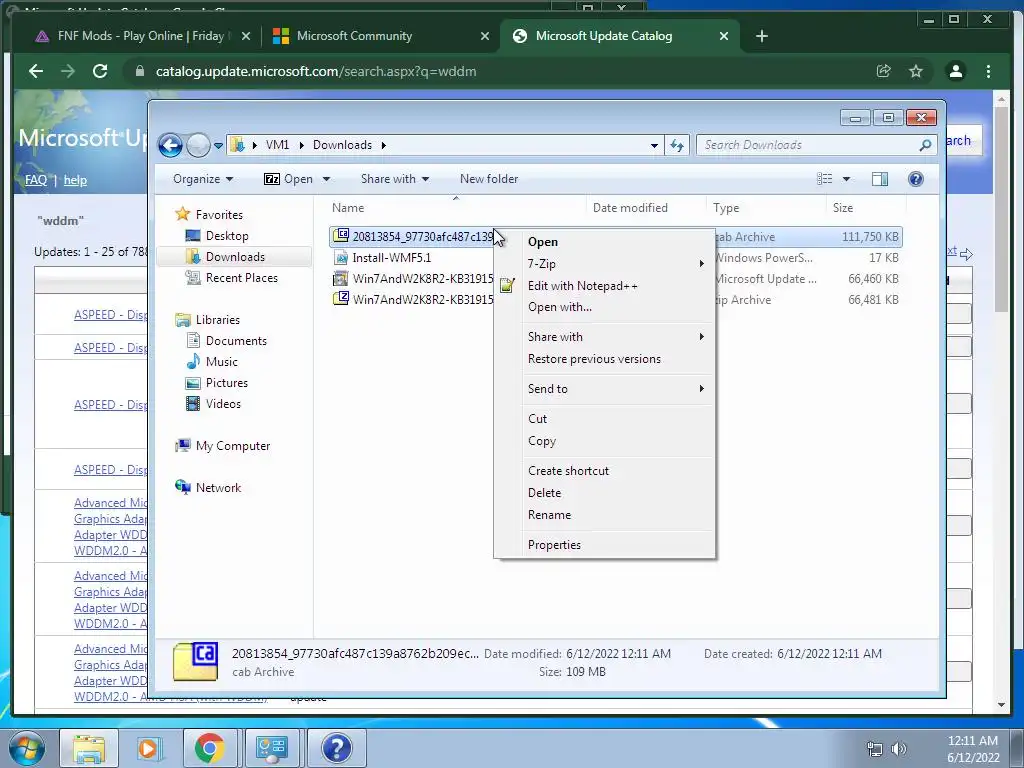Open a new Chrome tab
This screenshot has width=1024, height=768.
point(761,36)
